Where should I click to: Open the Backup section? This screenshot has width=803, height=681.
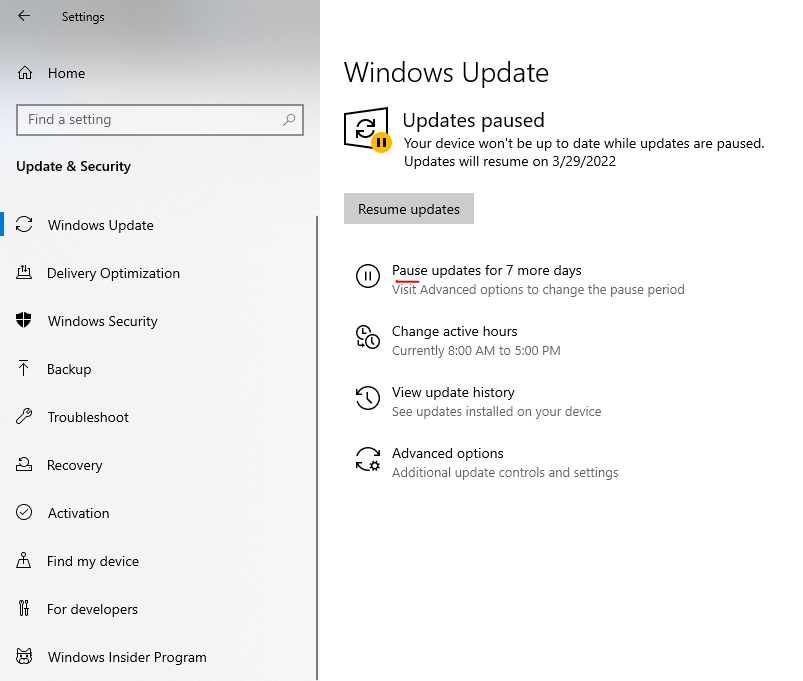click(x=69, y=369)
